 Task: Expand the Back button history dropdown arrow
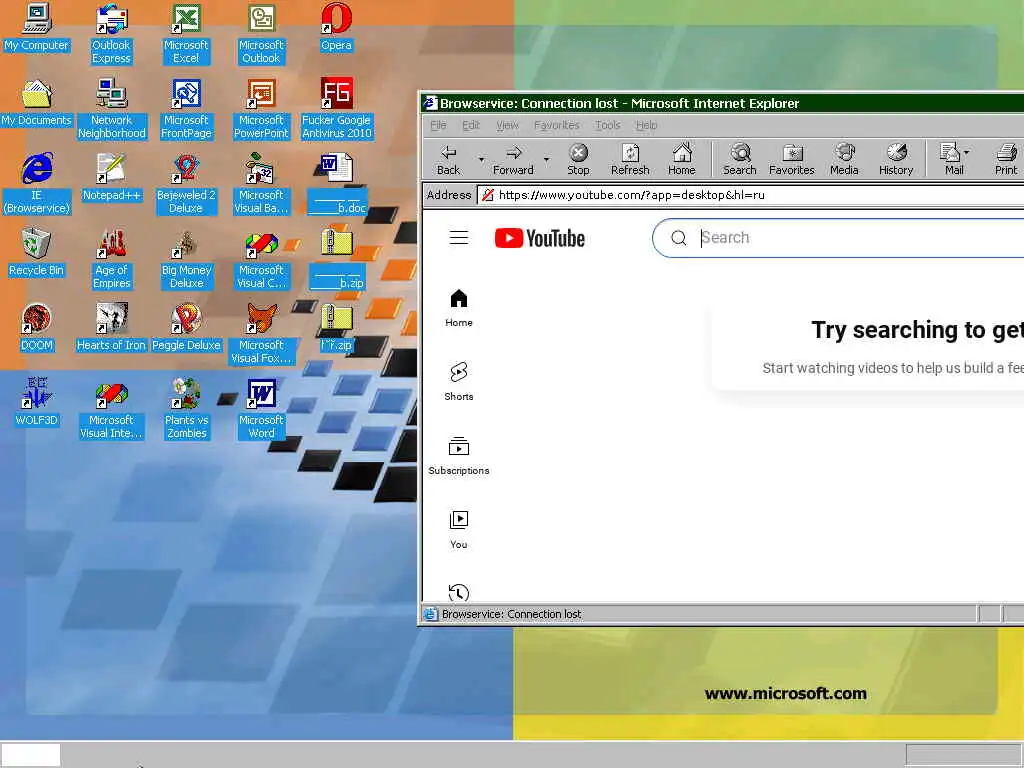point(481,159)
